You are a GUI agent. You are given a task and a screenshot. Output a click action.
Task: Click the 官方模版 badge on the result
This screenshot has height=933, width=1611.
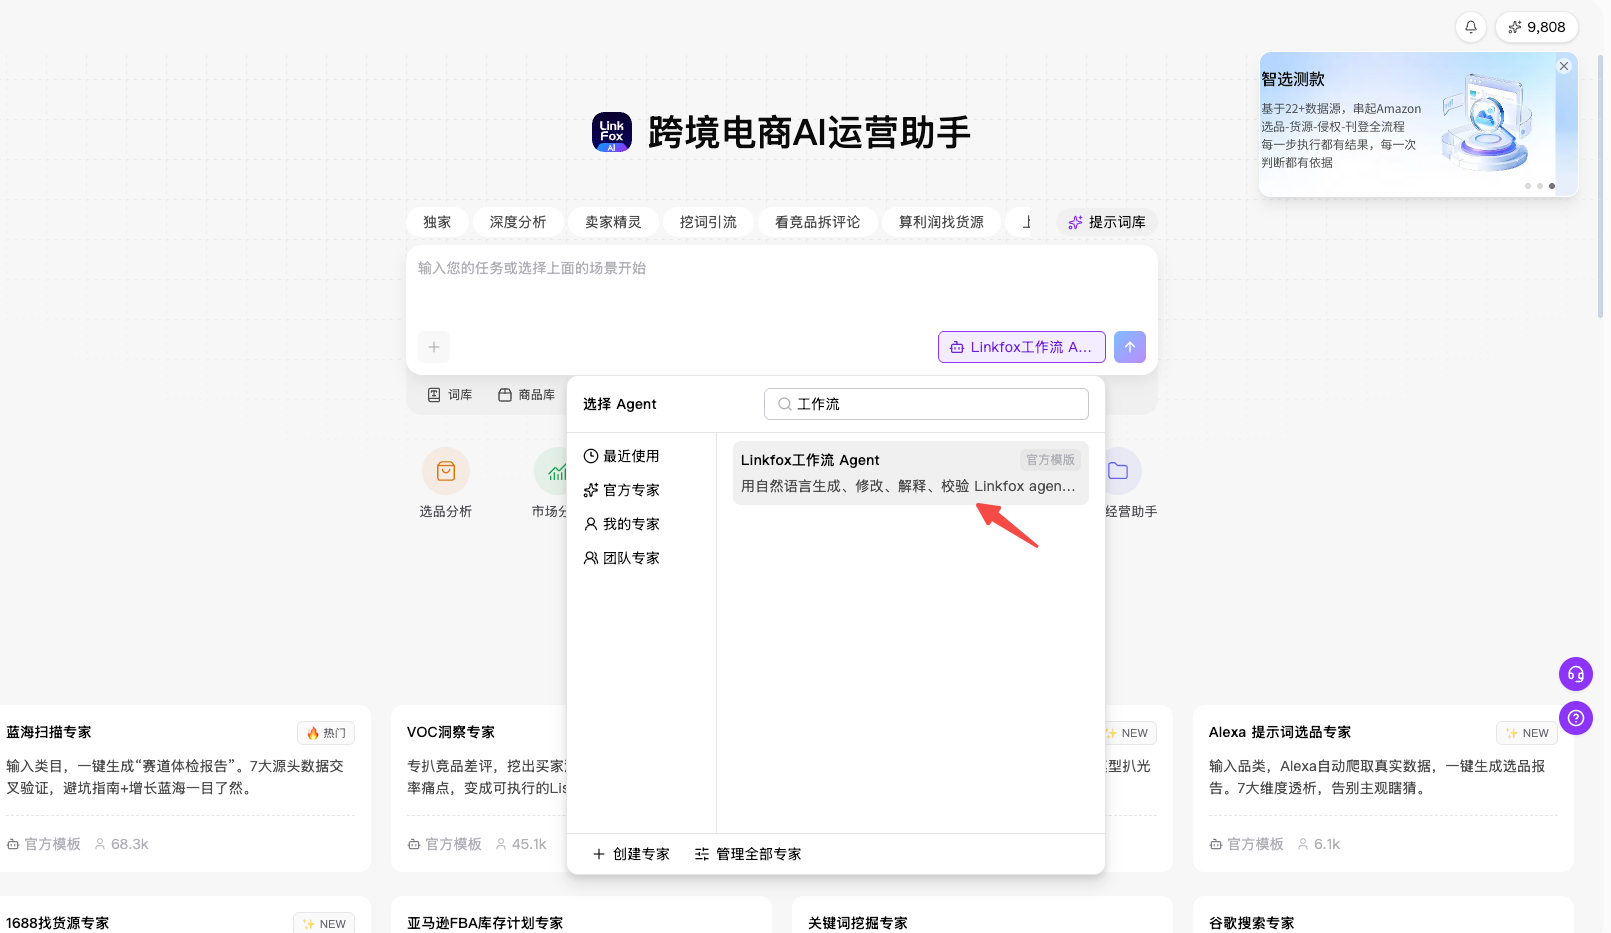tap(1050, 460)
